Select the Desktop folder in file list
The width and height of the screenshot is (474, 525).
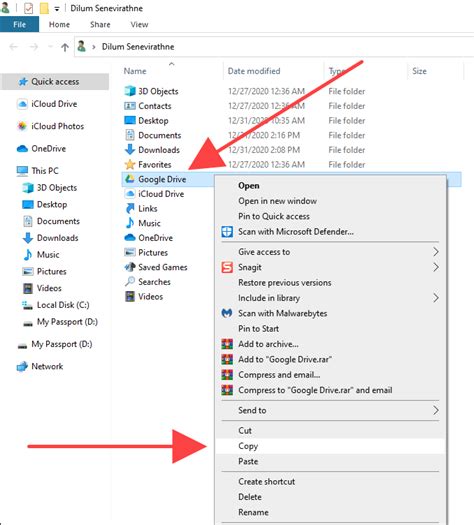point(153,121)
